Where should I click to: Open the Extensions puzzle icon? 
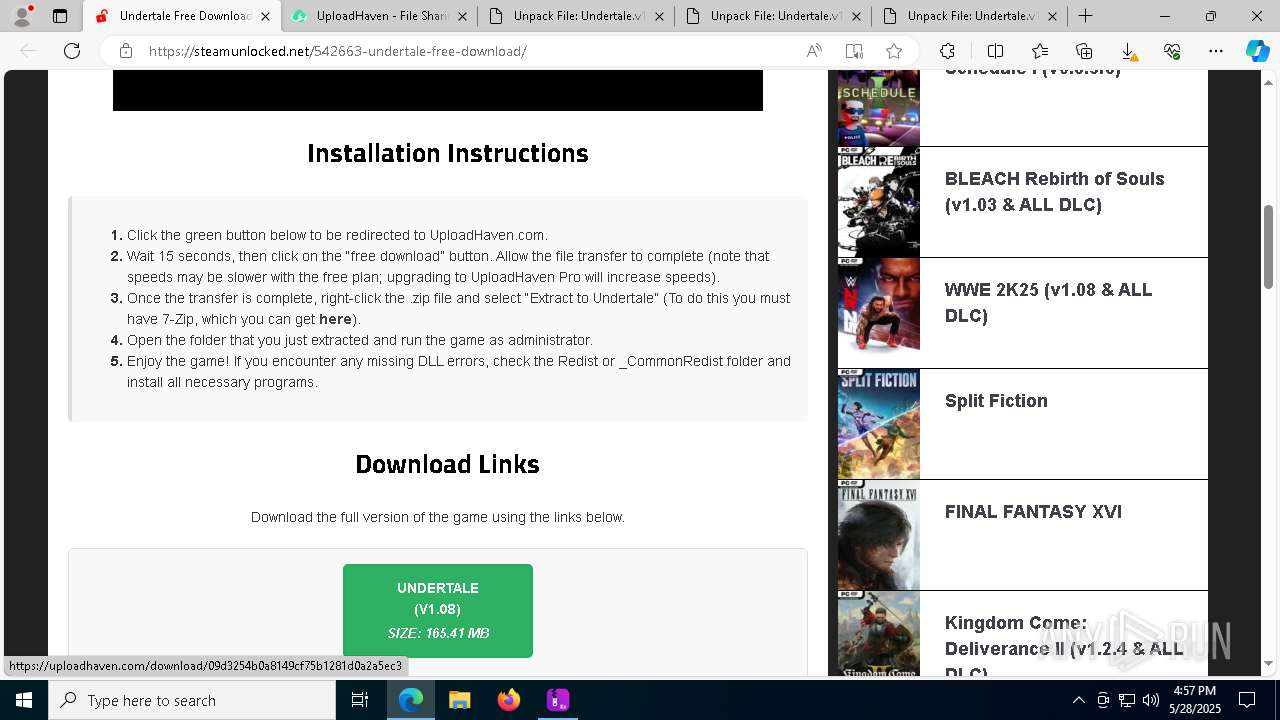(x=947, y=51)
